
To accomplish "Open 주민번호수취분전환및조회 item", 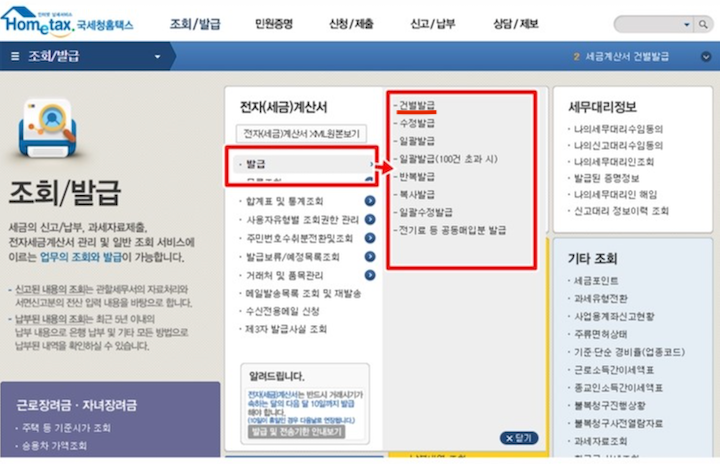I will (299, 238).
